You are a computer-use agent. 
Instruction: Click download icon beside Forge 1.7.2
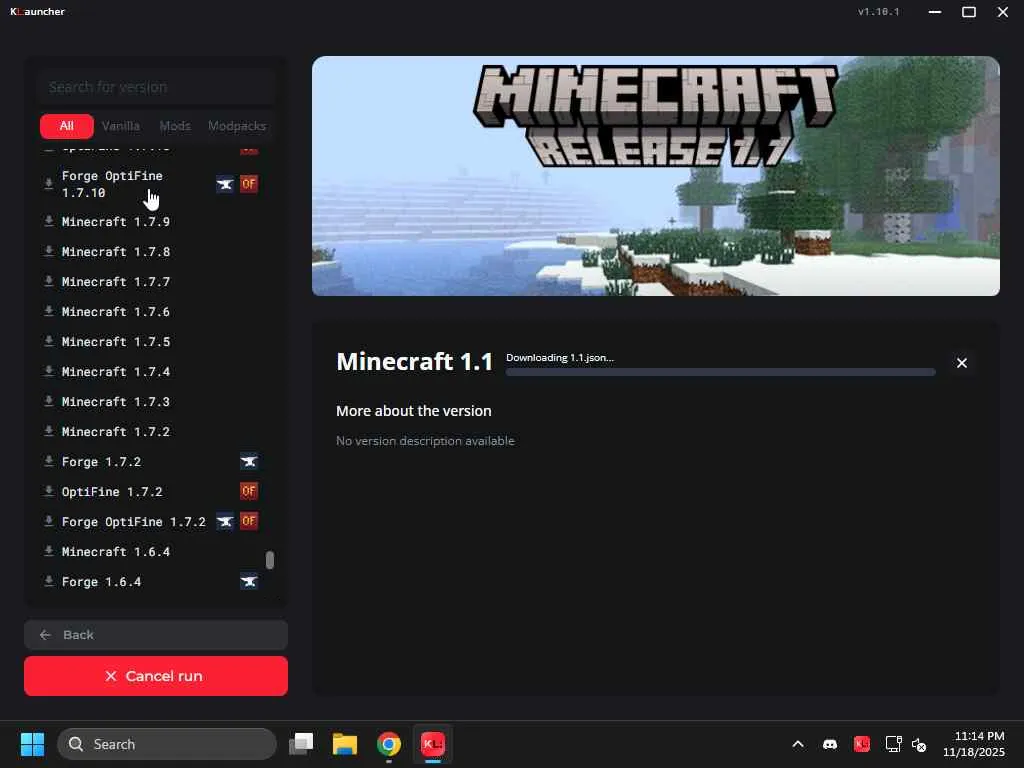click(48, 462)
